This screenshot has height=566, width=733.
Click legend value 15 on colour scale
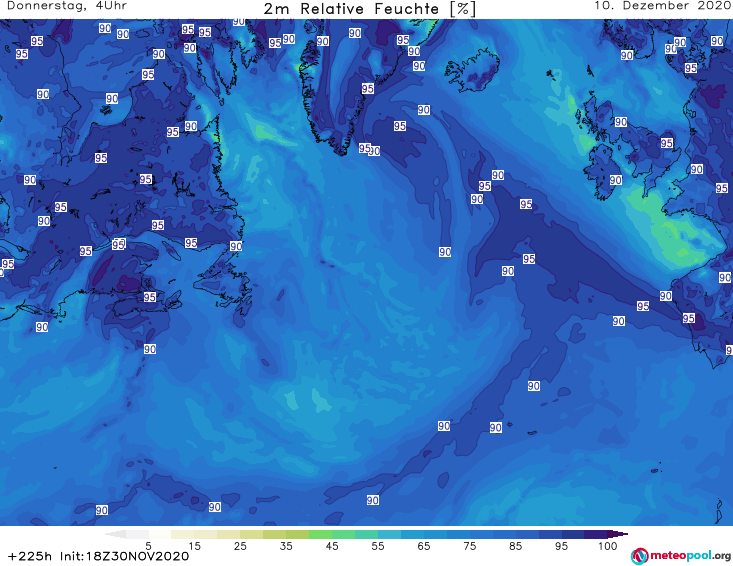[194, 546]
